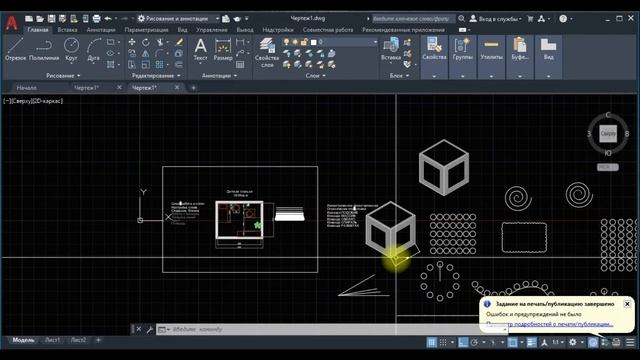
Task: Click the status bar customization menu icon
Action: (630, 342)
